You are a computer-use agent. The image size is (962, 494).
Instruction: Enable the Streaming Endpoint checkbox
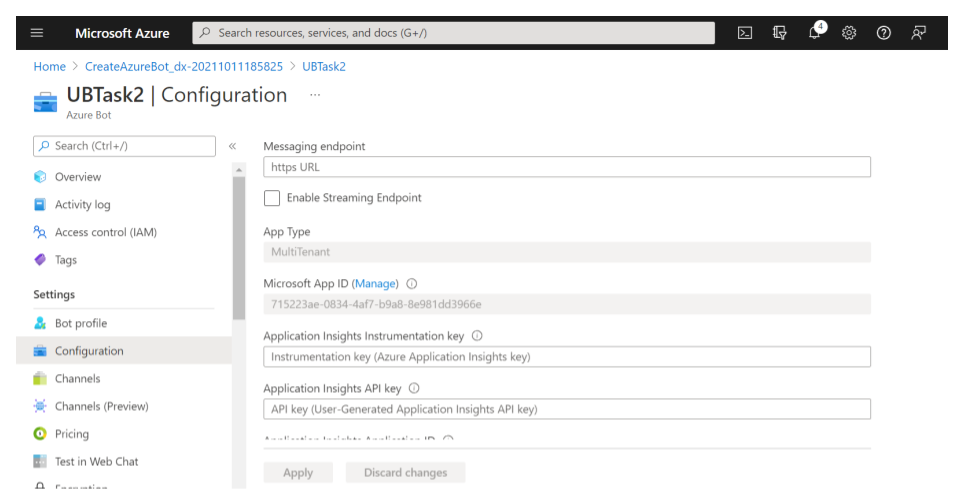(272, 198)
